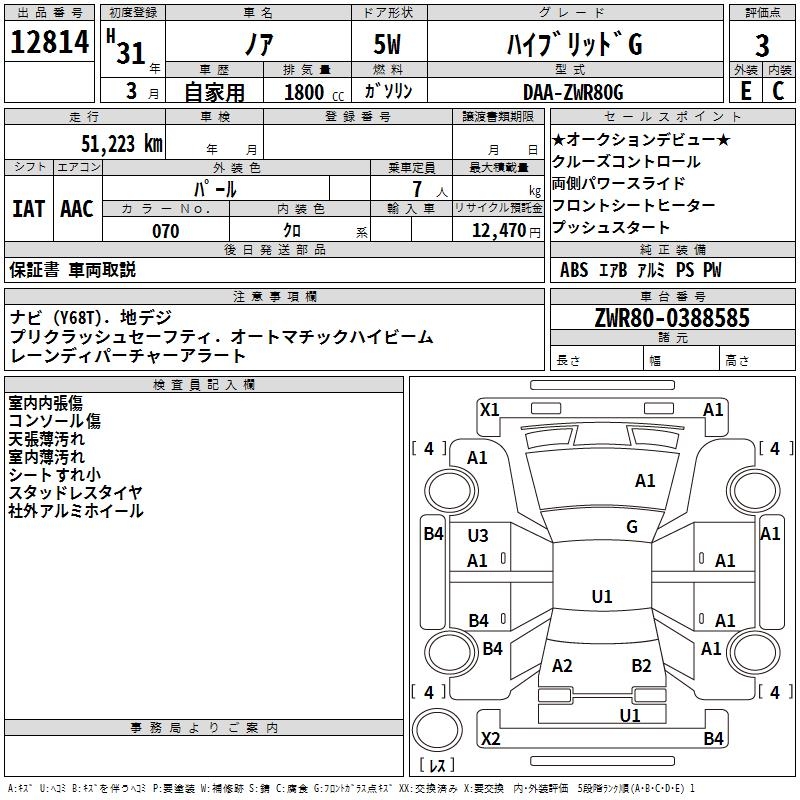Click the recycle deposit 12,470円
The height and width of the screenshot is (800, 800).
point(506,231)
